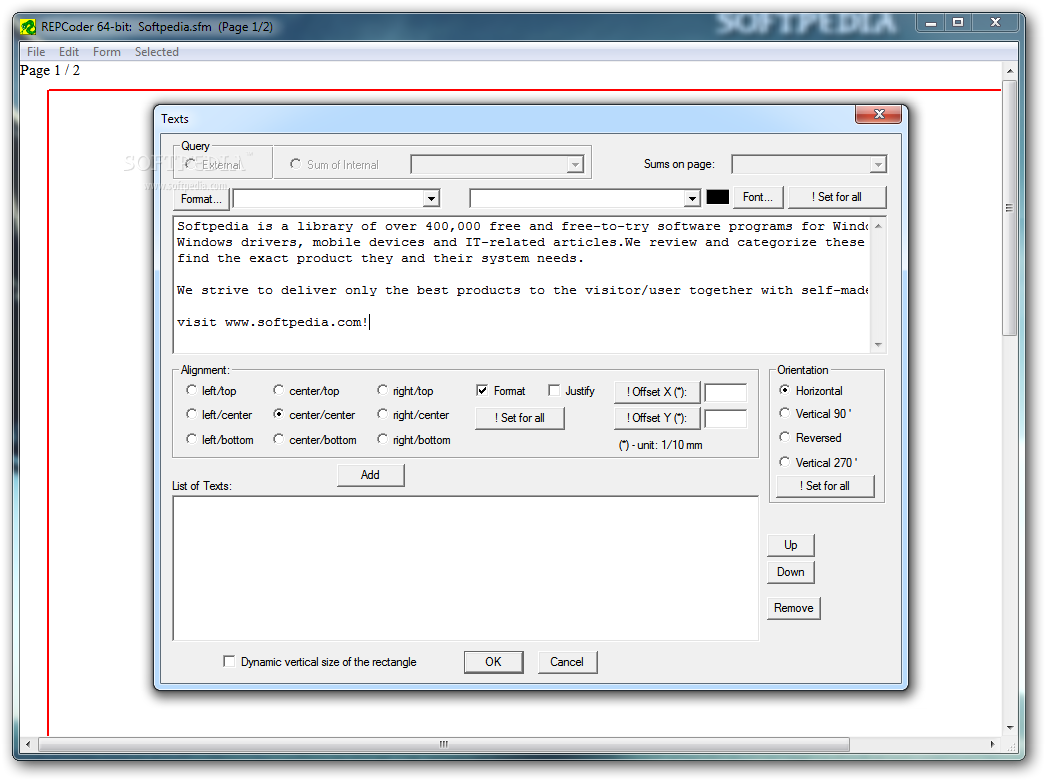Click down arrow of text area scrollbar
The image size is (1046, 781).
(878, 344)
